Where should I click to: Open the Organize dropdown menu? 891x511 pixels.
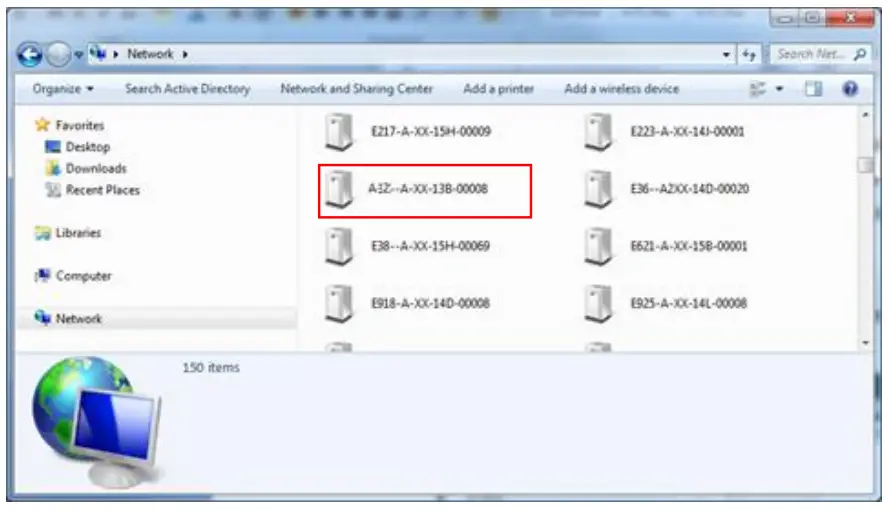[x=63, y=89]
